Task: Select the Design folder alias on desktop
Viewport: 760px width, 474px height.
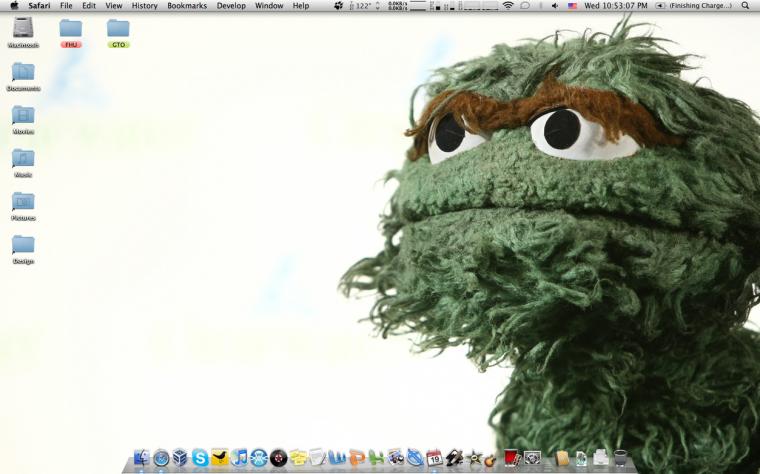Action: (x=23, y=249)
